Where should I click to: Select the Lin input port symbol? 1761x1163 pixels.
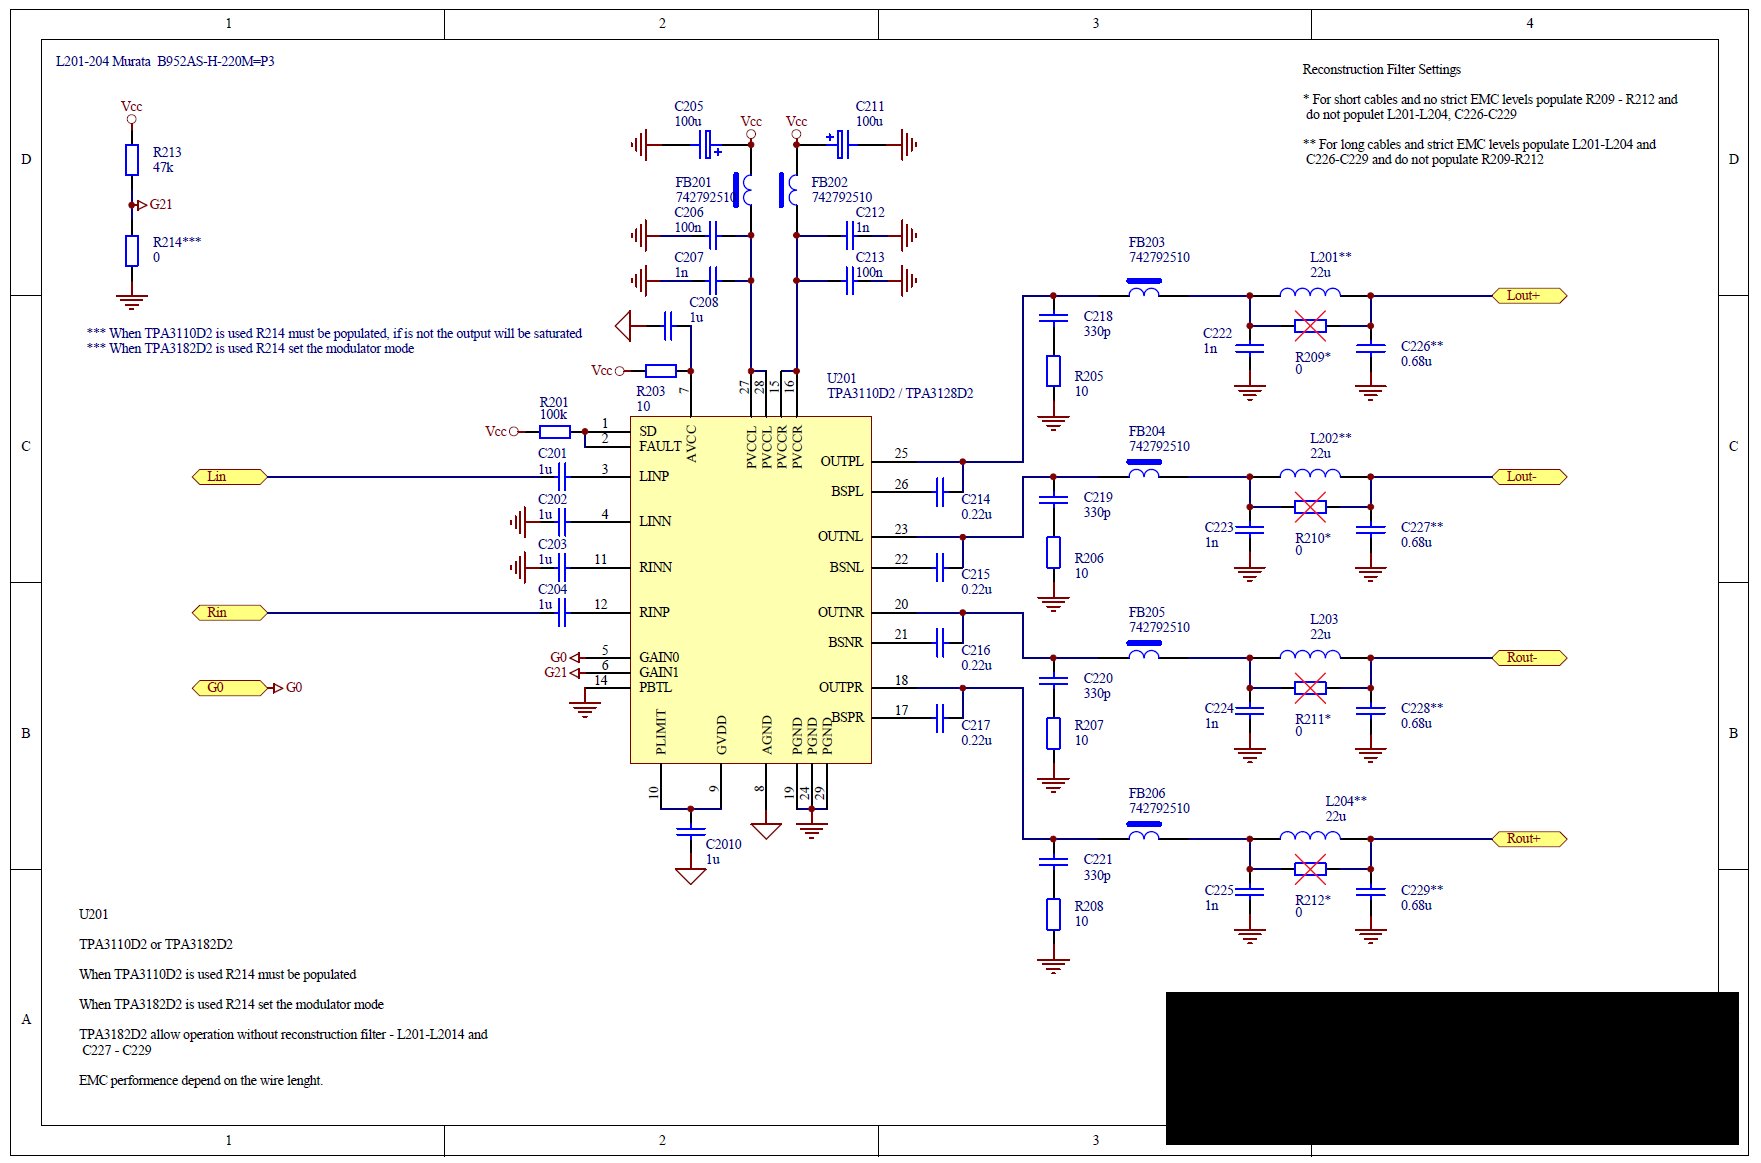229,477
